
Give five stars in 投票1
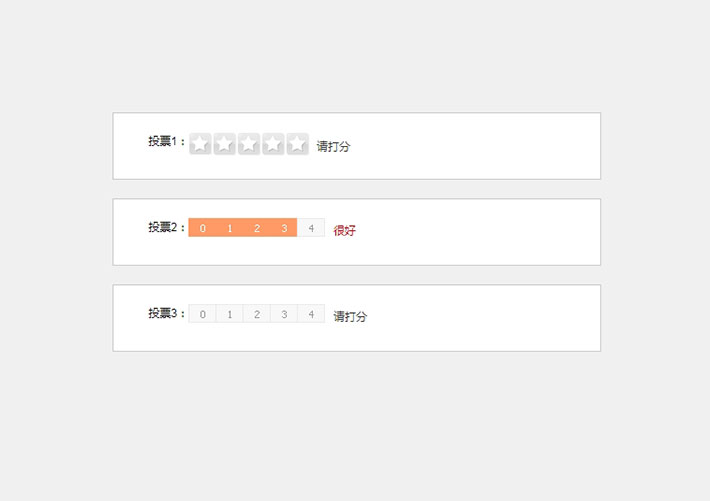pos(297,144)
